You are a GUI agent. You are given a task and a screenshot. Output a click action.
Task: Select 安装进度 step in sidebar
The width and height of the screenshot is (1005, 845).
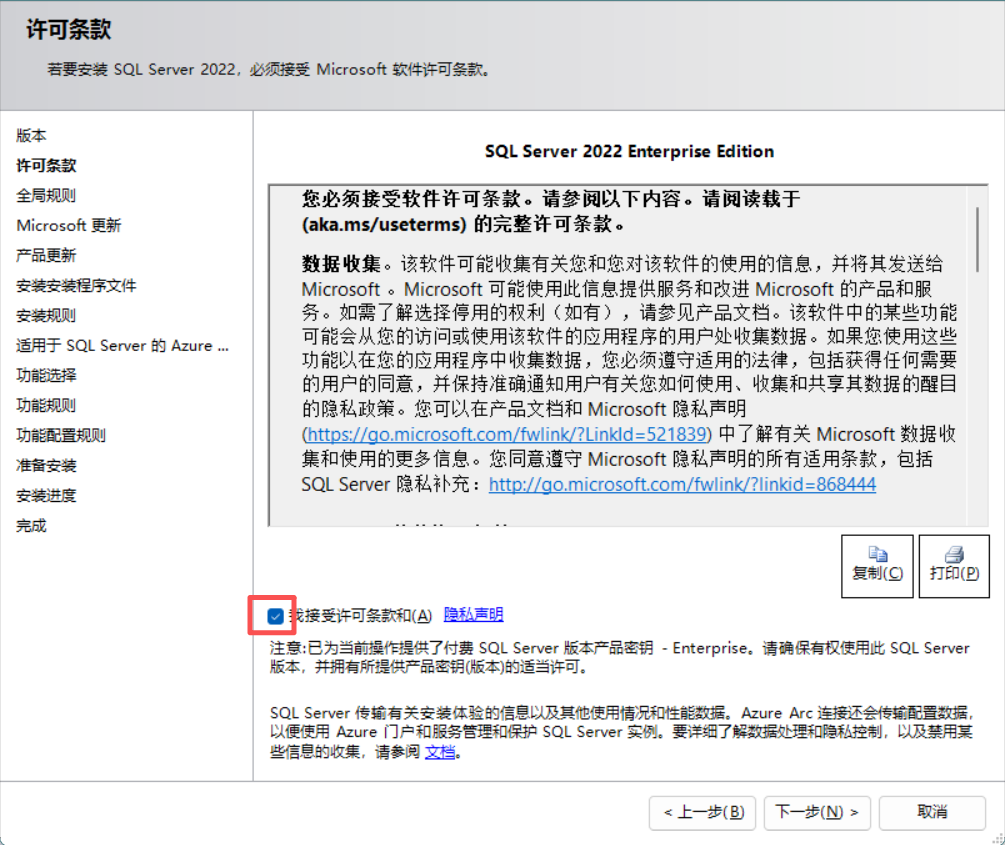[46, 496]
